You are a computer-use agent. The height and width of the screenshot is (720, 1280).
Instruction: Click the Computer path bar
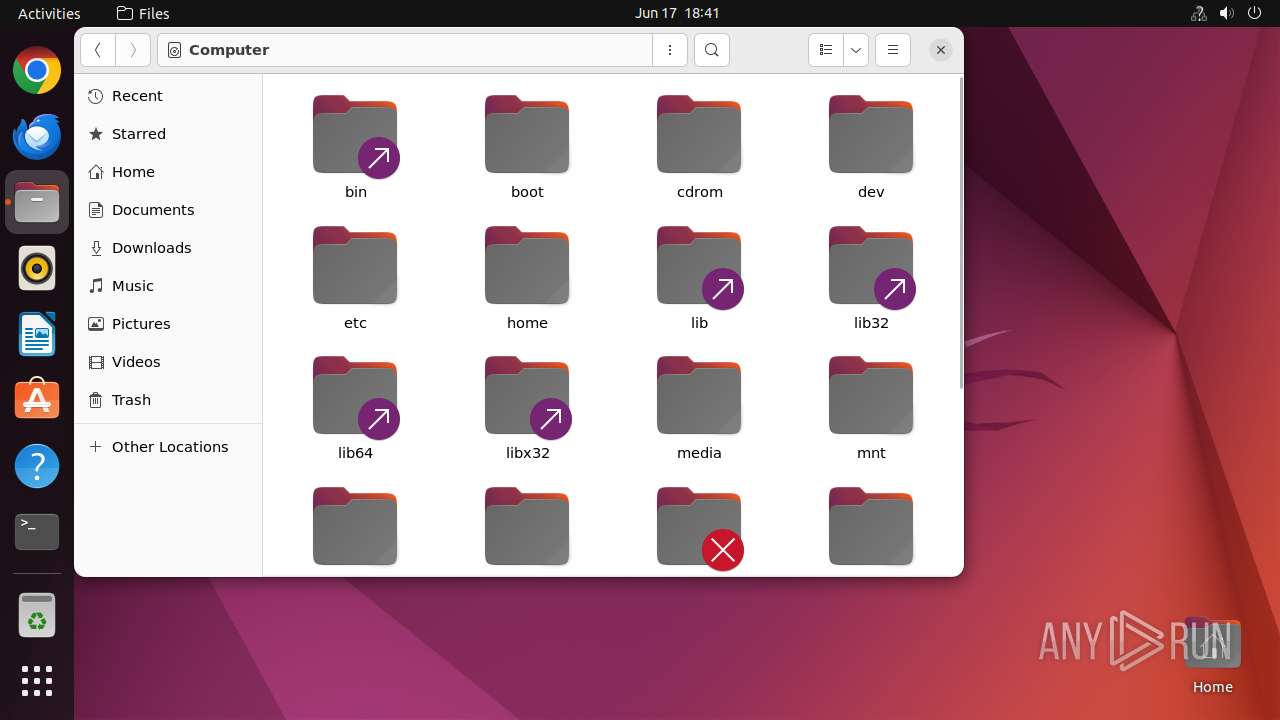[405, 50]
